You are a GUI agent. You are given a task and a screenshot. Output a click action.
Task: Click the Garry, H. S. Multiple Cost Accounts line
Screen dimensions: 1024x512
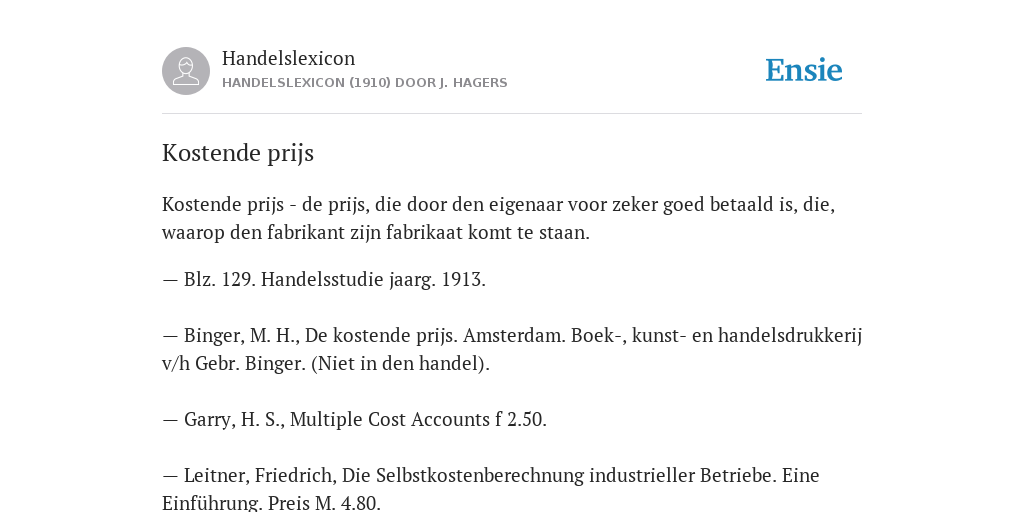pos(354,419)
